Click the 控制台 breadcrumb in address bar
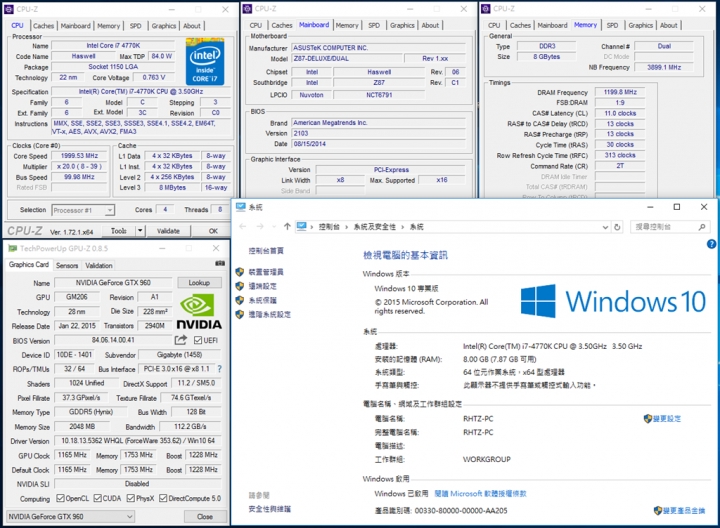 [x=329, y=227]
